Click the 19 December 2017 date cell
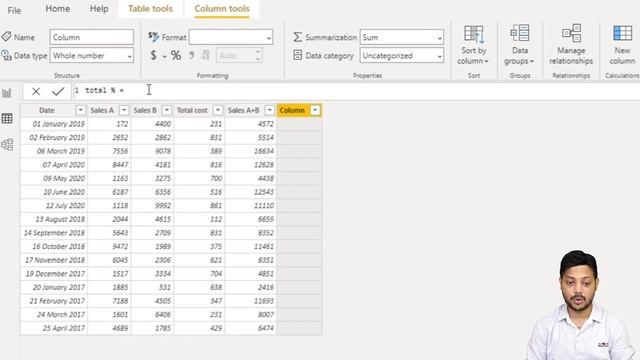This screenshot has height=360, width=640. click(x=55, y=273)
